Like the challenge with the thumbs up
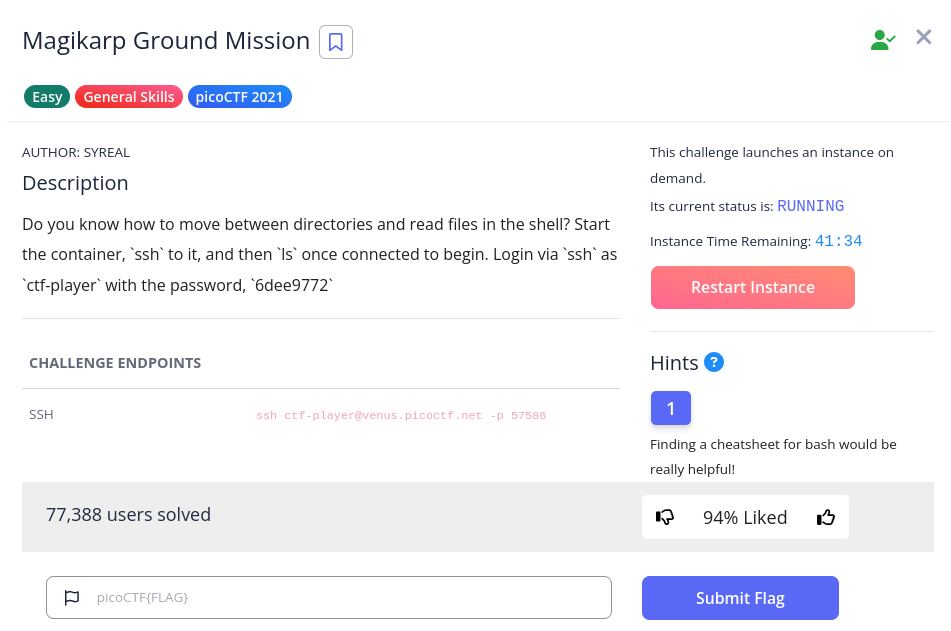The image size is (951, 631). pyautogui.click(x=825, y=517)
